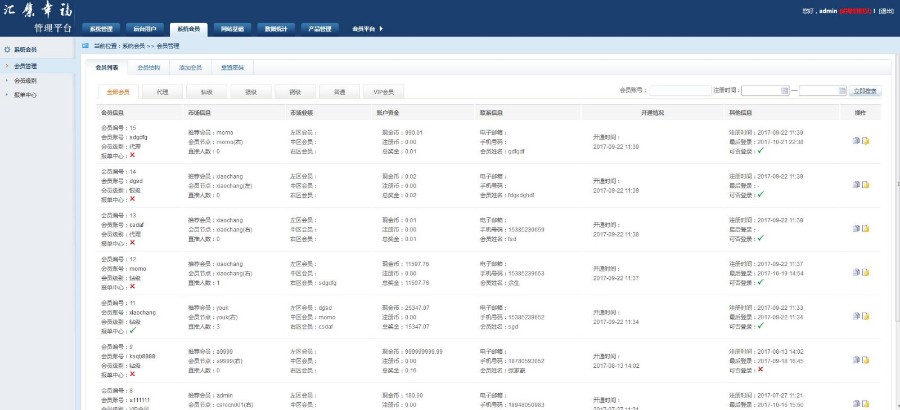Click the cash balance 11597.76 for momo
Screen dimensions: 900x410
point(417,264)
